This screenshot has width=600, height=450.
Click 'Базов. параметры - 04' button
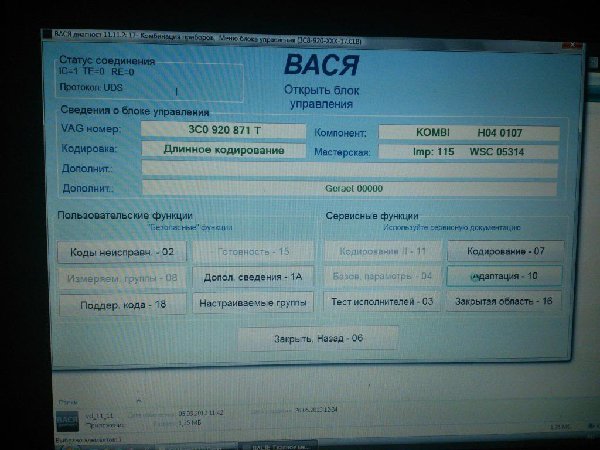pyautogui.click(x=383, y=275)
